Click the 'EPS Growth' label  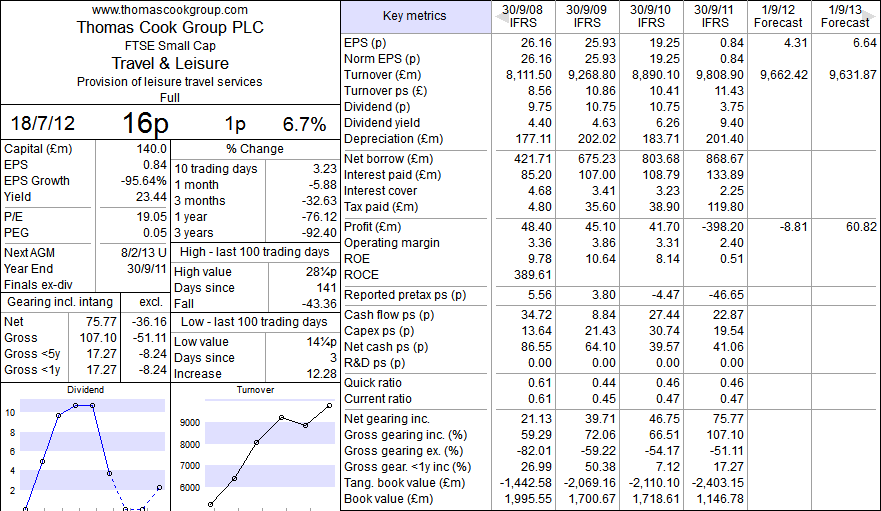(x=37, y=181)
